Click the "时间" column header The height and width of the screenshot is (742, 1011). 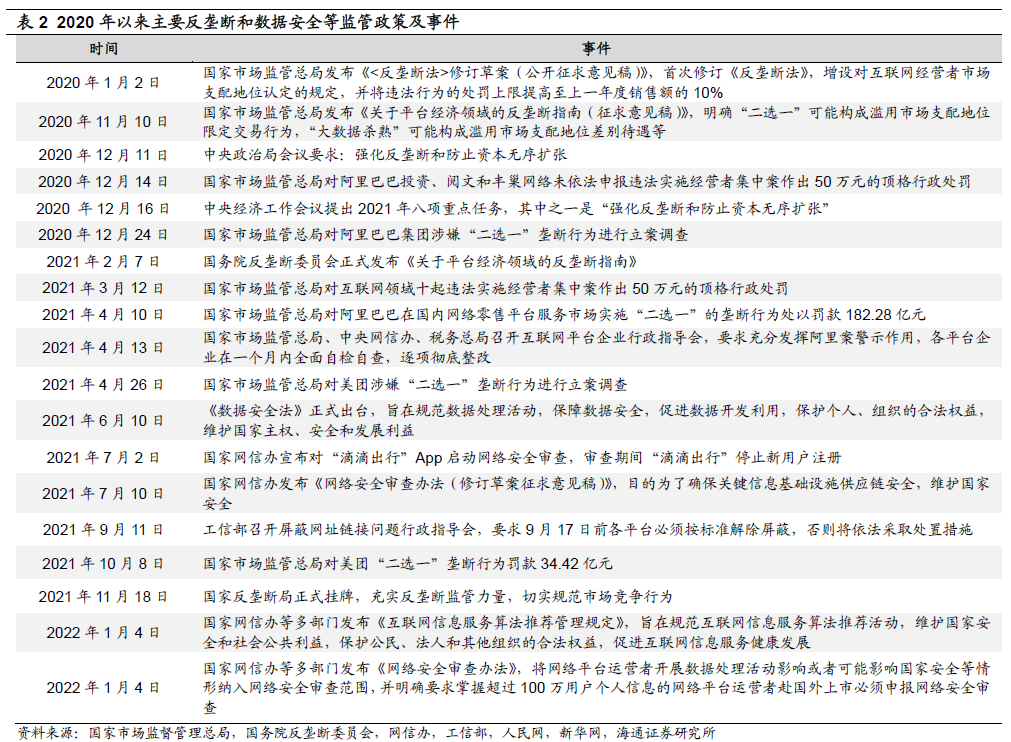tap(103, 48)
